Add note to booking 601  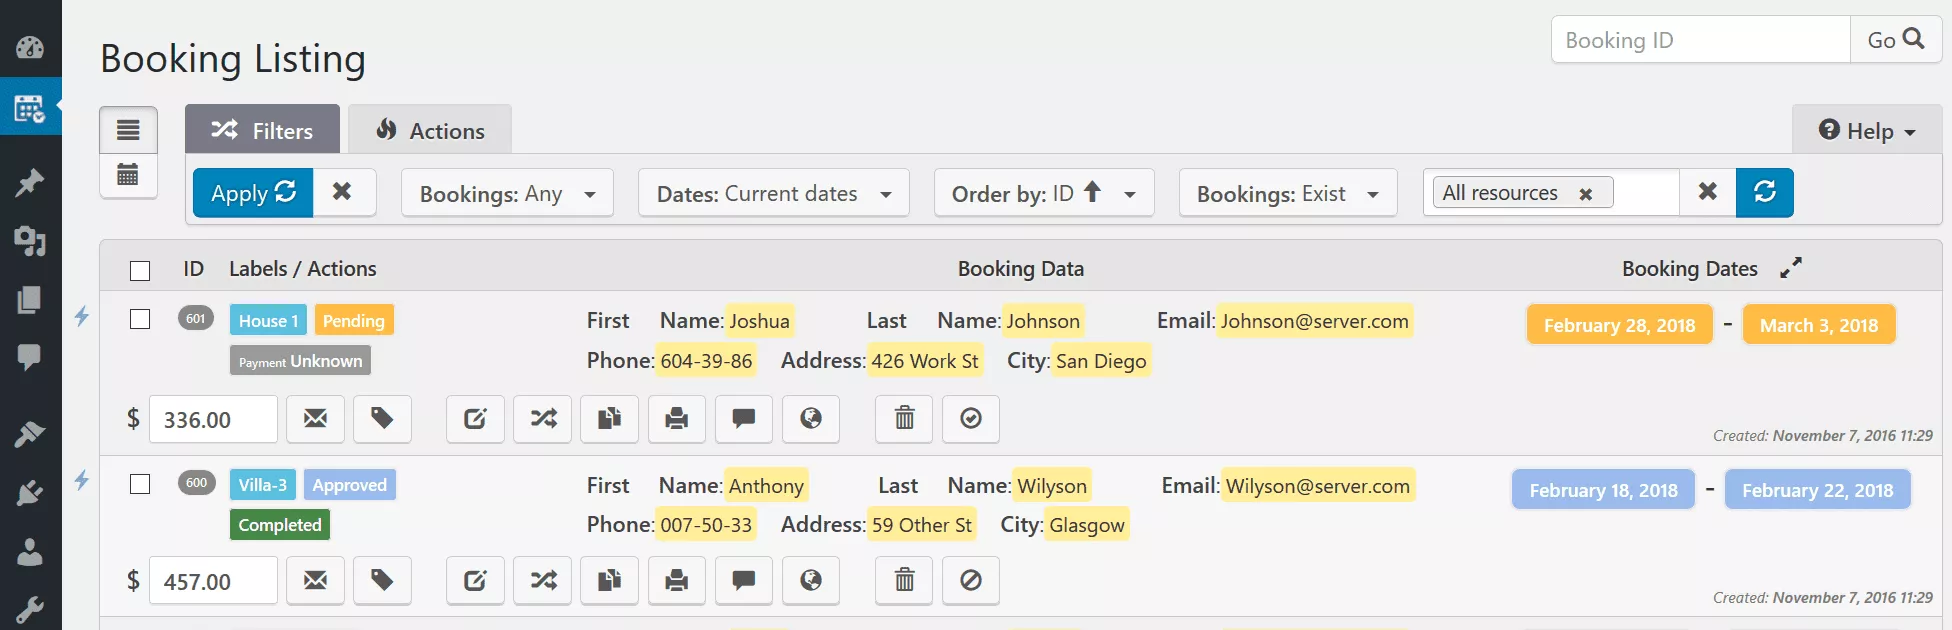744,418
